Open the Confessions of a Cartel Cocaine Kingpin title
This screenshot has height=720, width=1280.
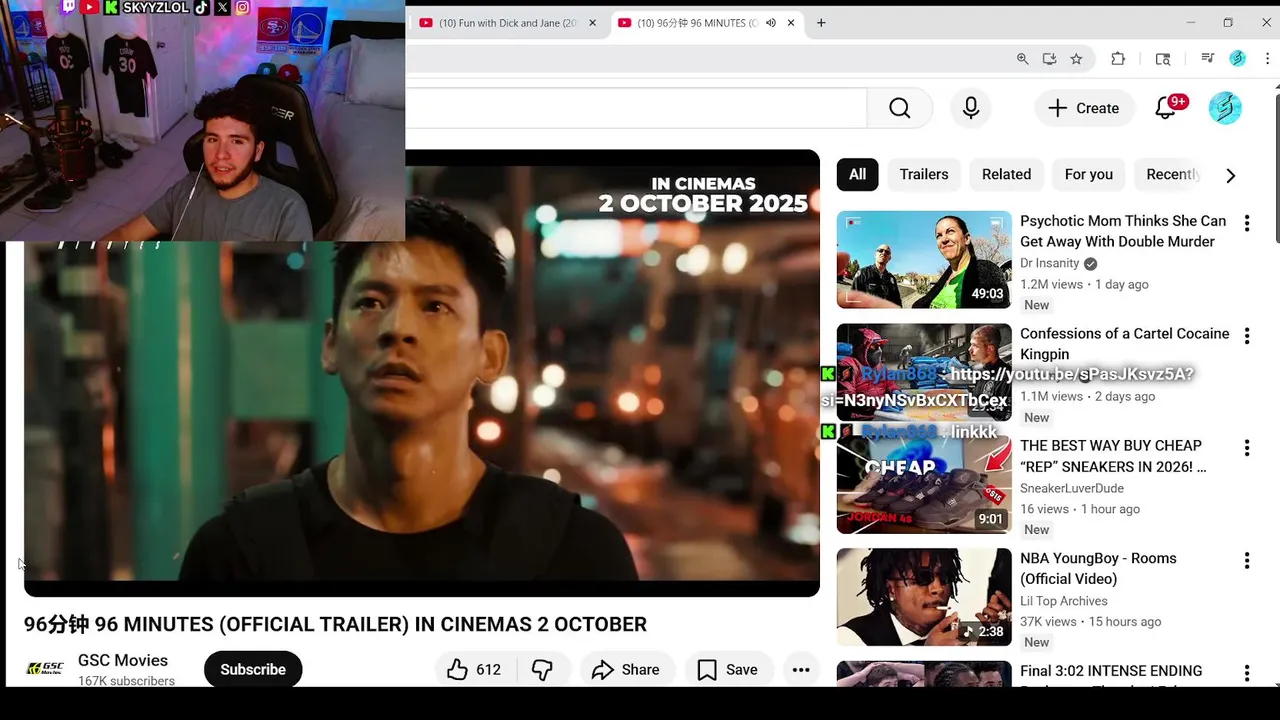[1124, 344]
